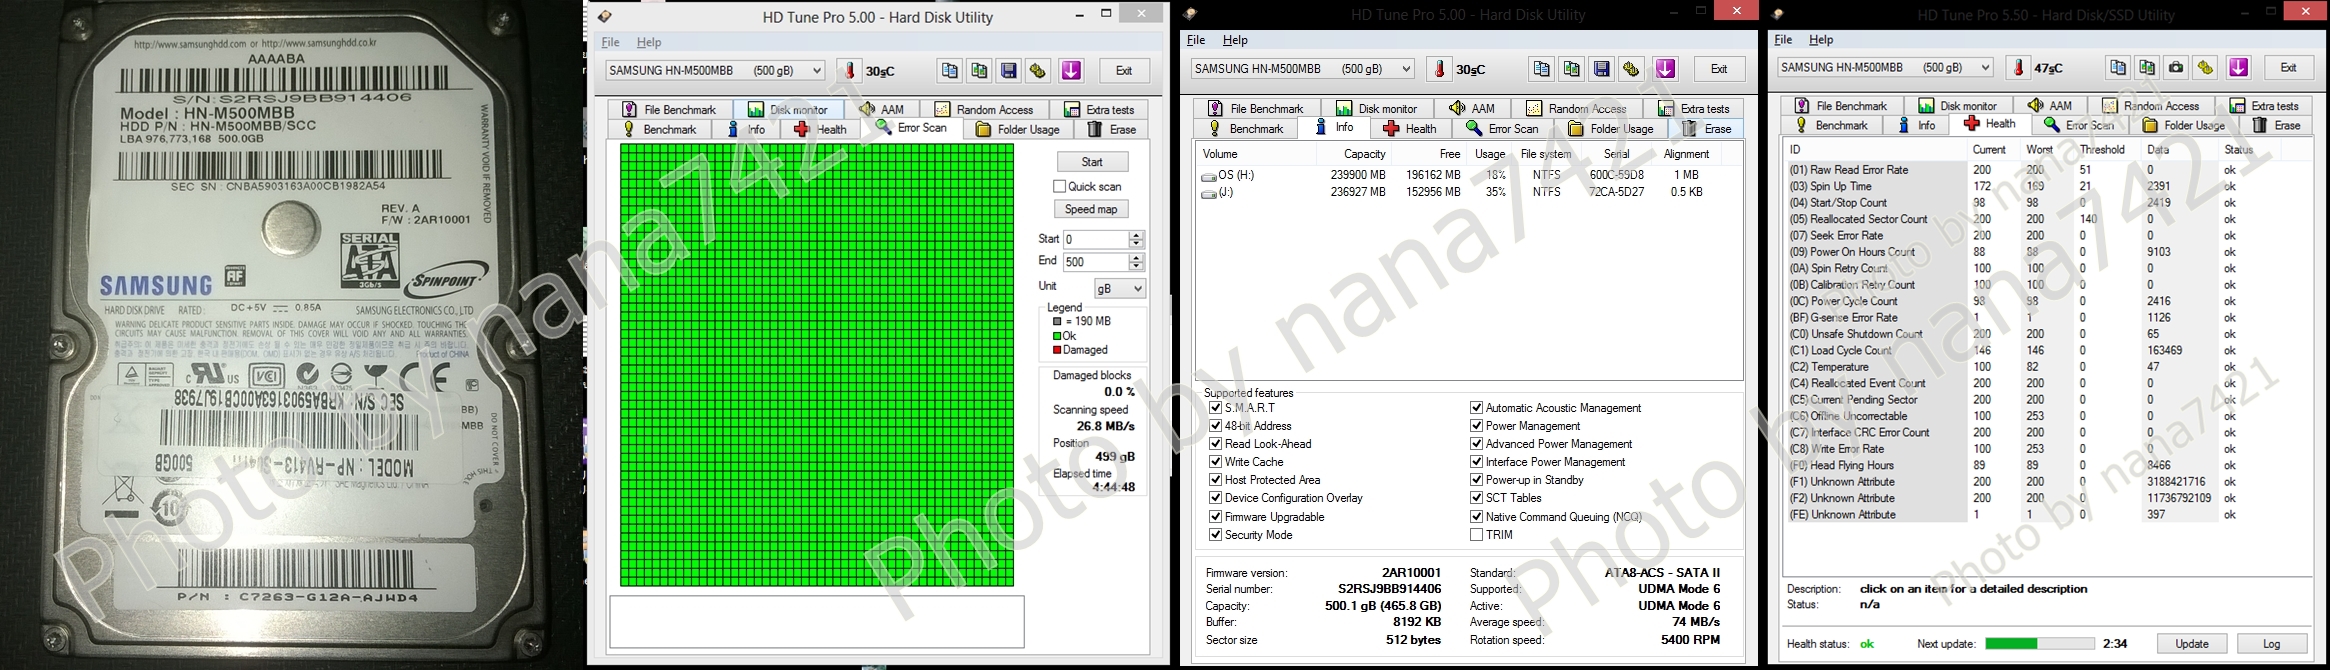The height and width of the screenshot is (670, 2330).
Task: Toggle Power-up in Standby checkbox
Action: pyautogui.click(x=1476, y=479)
